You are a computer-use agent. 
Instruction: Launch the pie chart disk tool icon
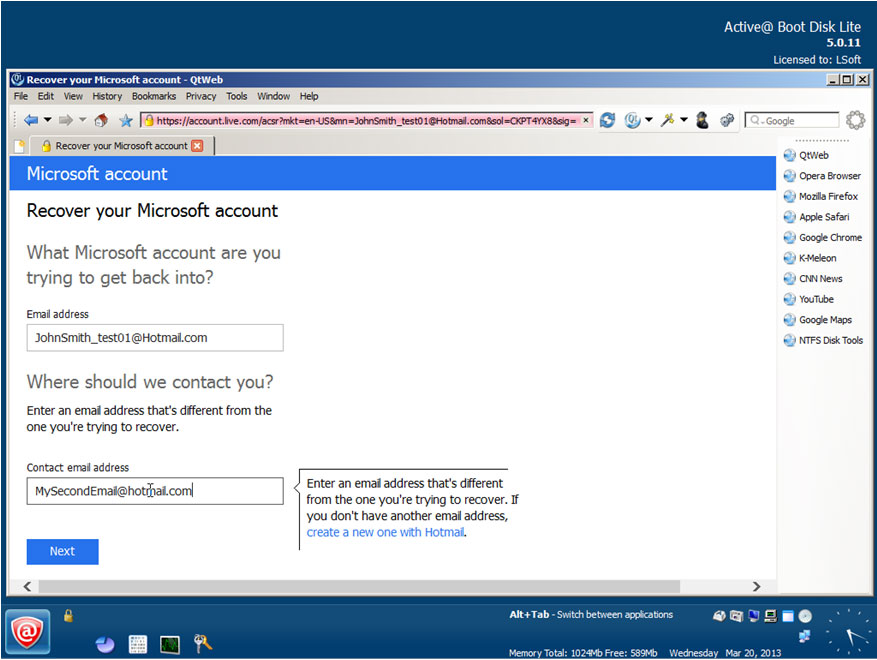tap(105, 644)
